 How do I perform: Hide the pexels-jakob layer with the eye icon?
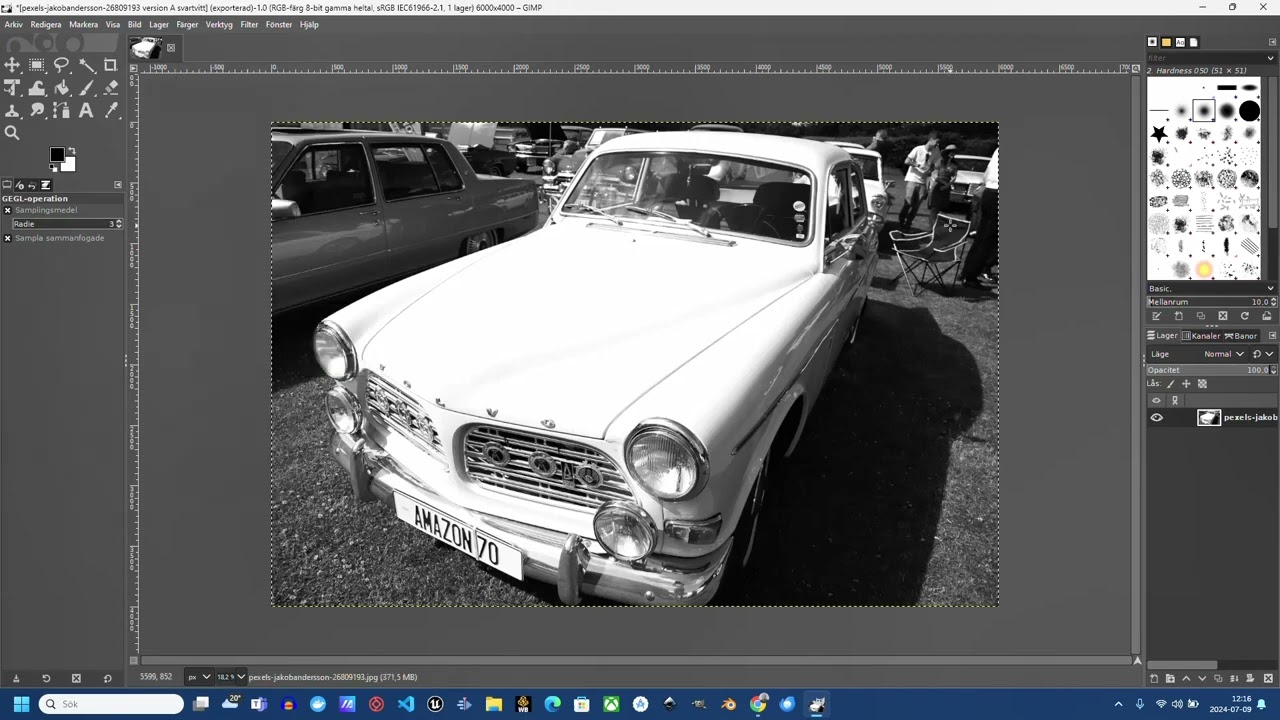point(1157,418)
